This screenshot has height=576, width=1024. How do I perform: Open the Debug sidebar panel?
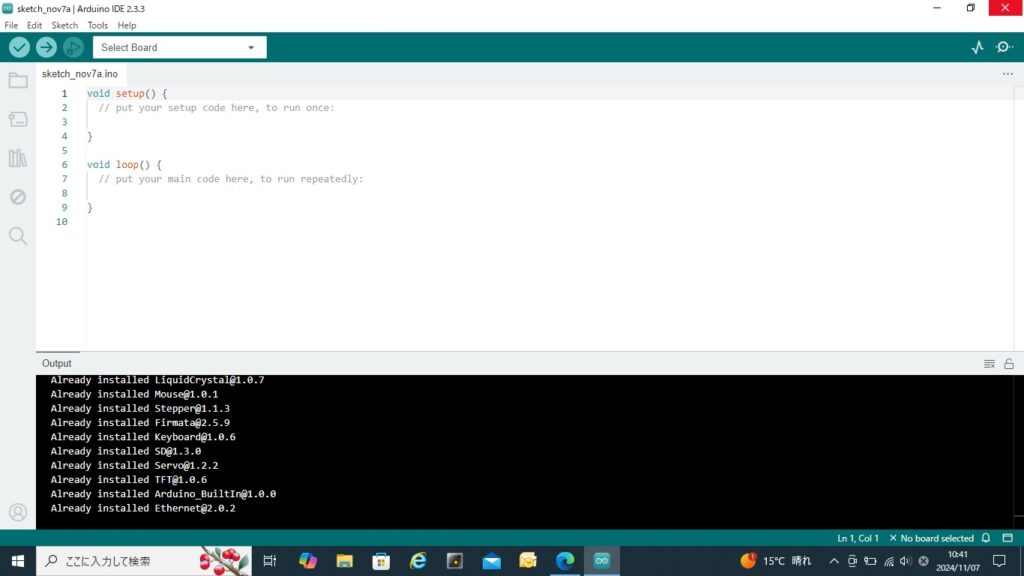[18, 197]
